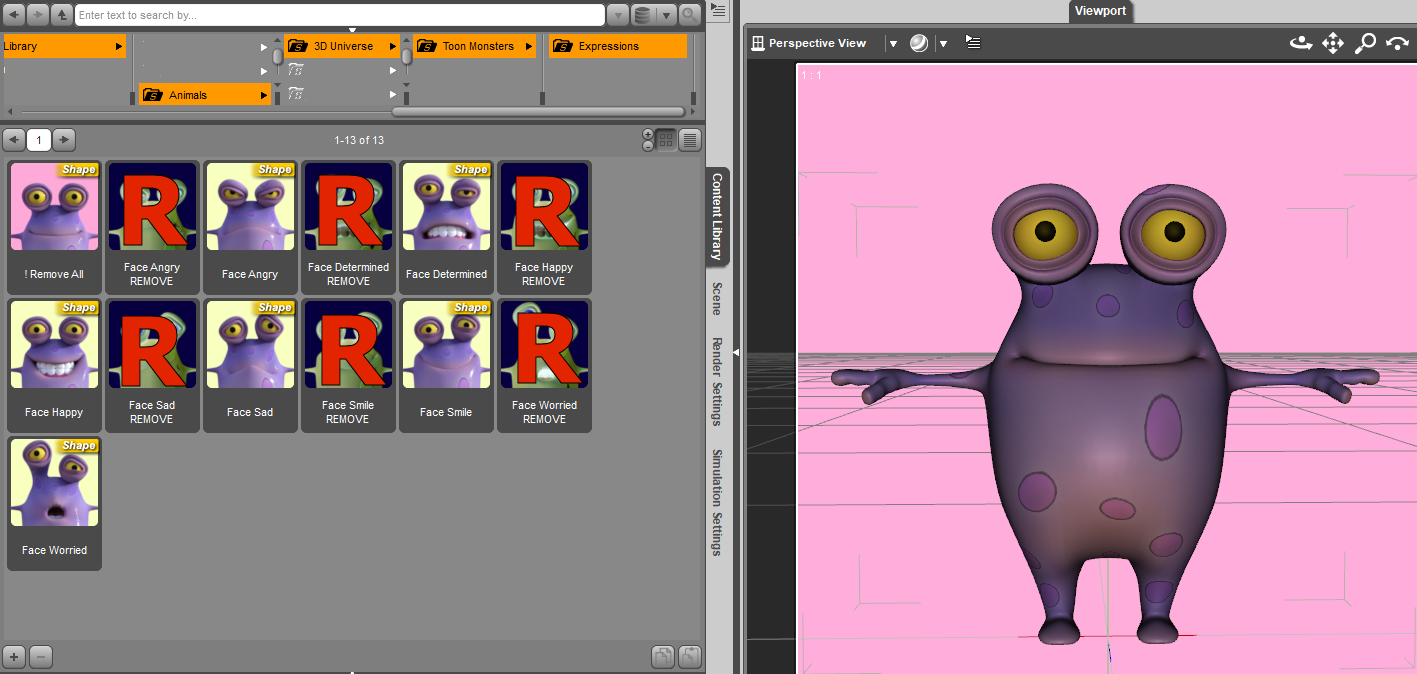Click the viewport zoom magnifier icon
The width and height of the screenshot is (1417, 674).
[x=1365, y=43]
